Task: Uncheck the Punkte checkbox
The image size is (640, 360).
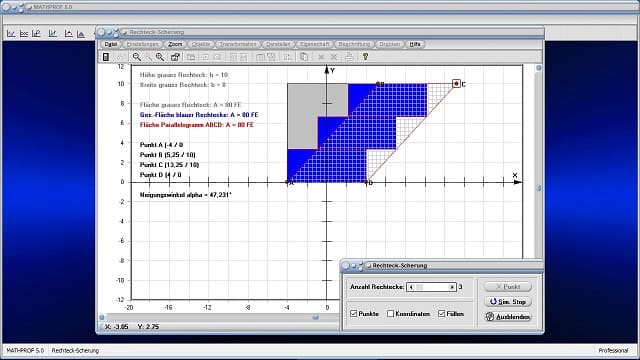Action: tap(353, 313)
